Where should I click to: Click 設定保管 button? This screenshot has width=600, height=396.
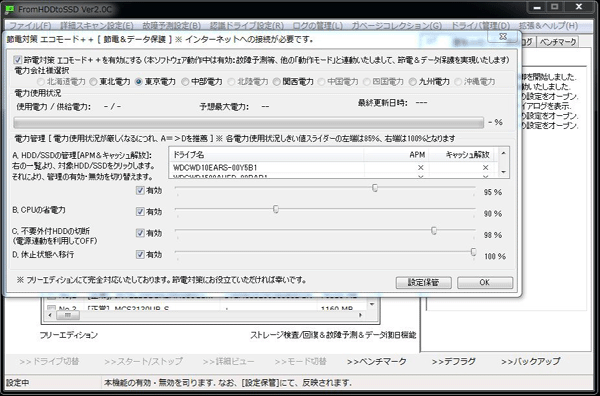(424, 283)
